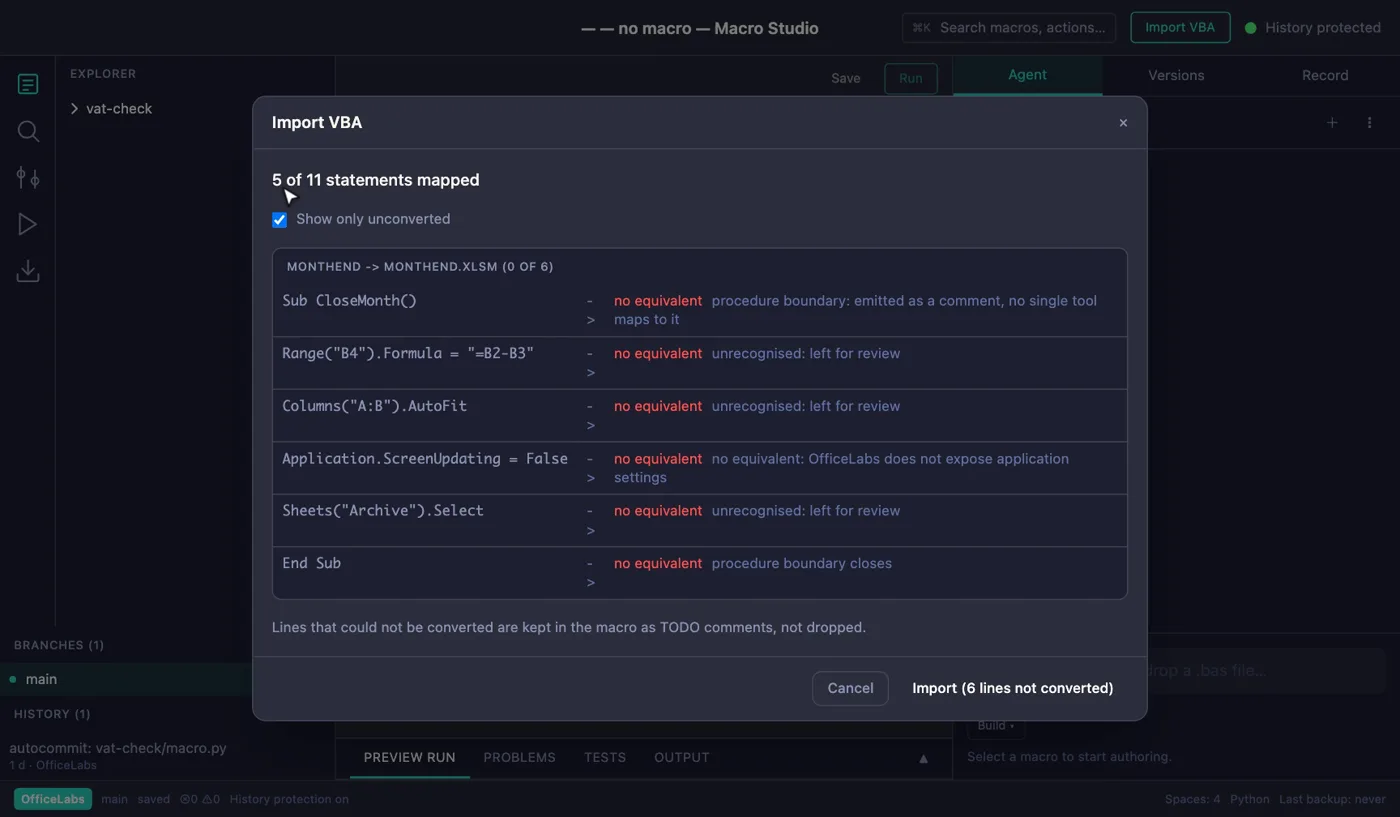Image resolution: width=1400 pixels, height=817 pixels.
Task: Click the plus icon in Agent panel
Action: pyautogui.click(x=1332, y=123)
